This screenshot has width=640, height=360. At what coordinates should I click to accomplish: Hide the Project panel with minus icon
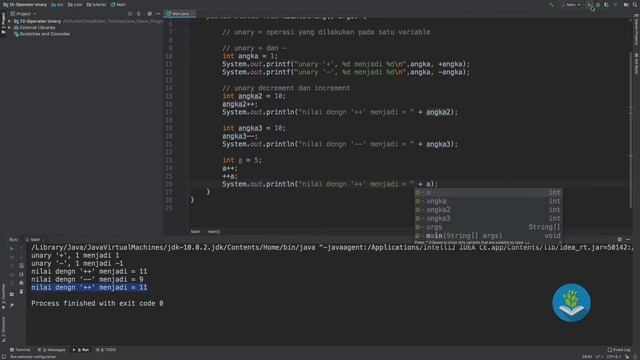click(158, 13)
